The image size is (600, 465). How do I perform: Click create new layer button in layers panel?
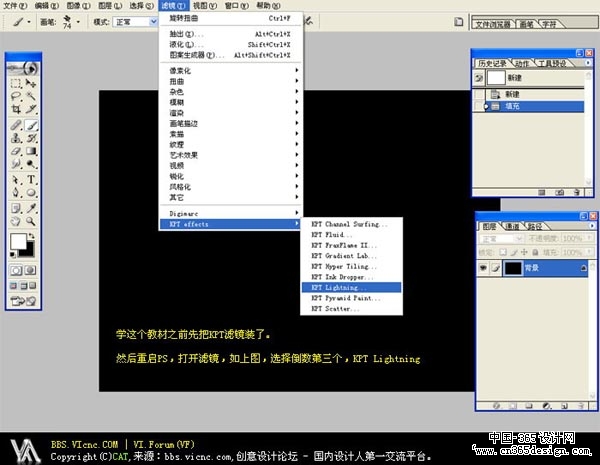(564, 406)
